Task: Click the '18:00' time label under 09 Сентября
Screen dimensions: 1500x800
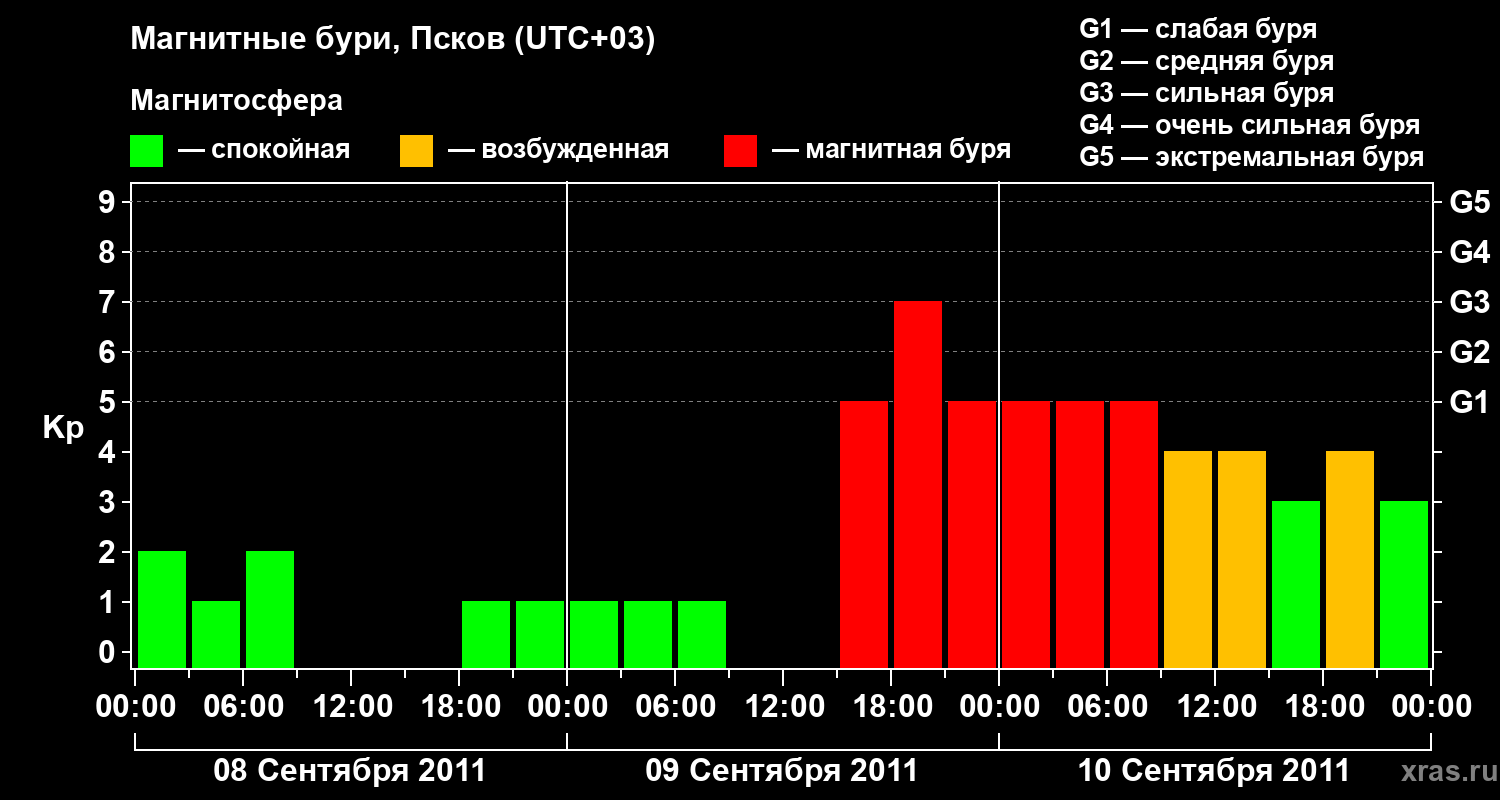Action: (892, 706)
